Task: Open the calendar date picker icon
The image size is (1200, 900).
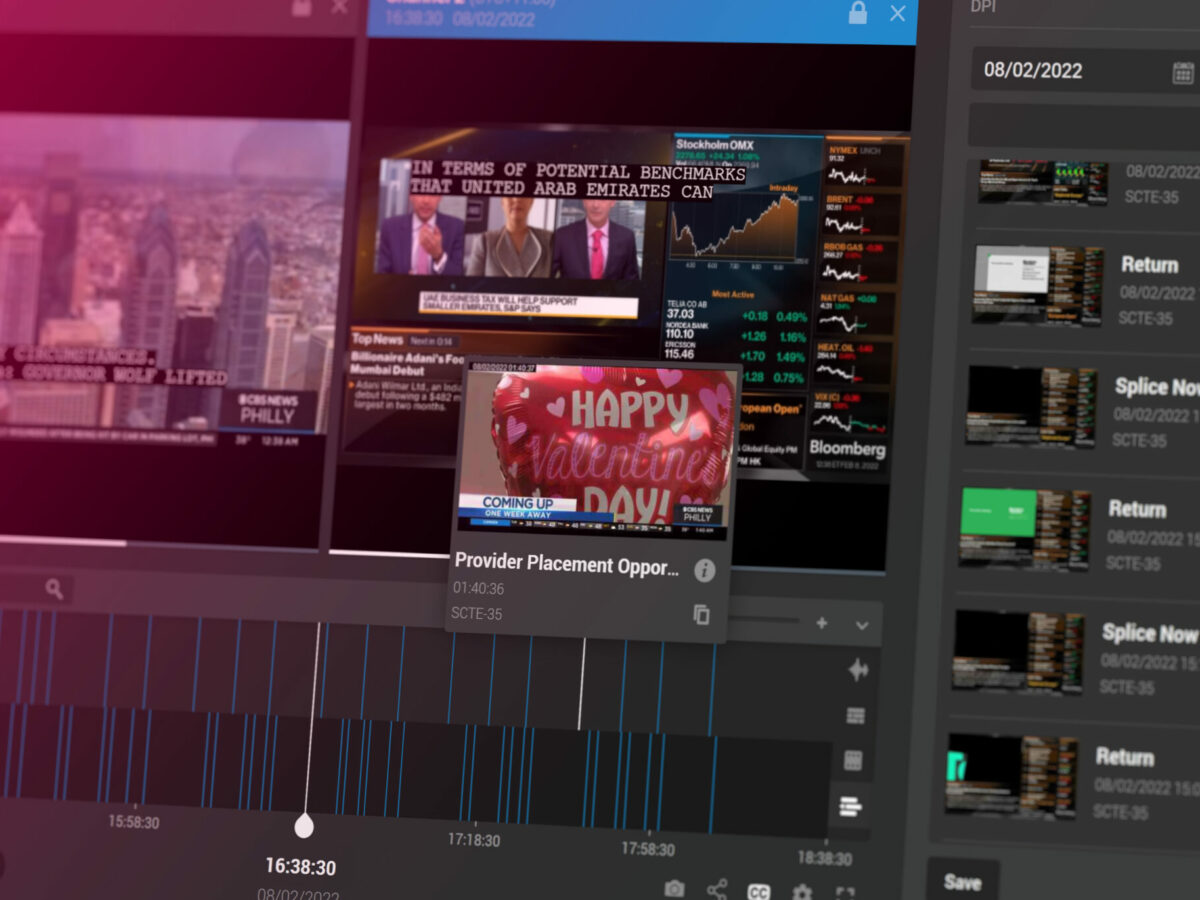Action: point(1183,71)
